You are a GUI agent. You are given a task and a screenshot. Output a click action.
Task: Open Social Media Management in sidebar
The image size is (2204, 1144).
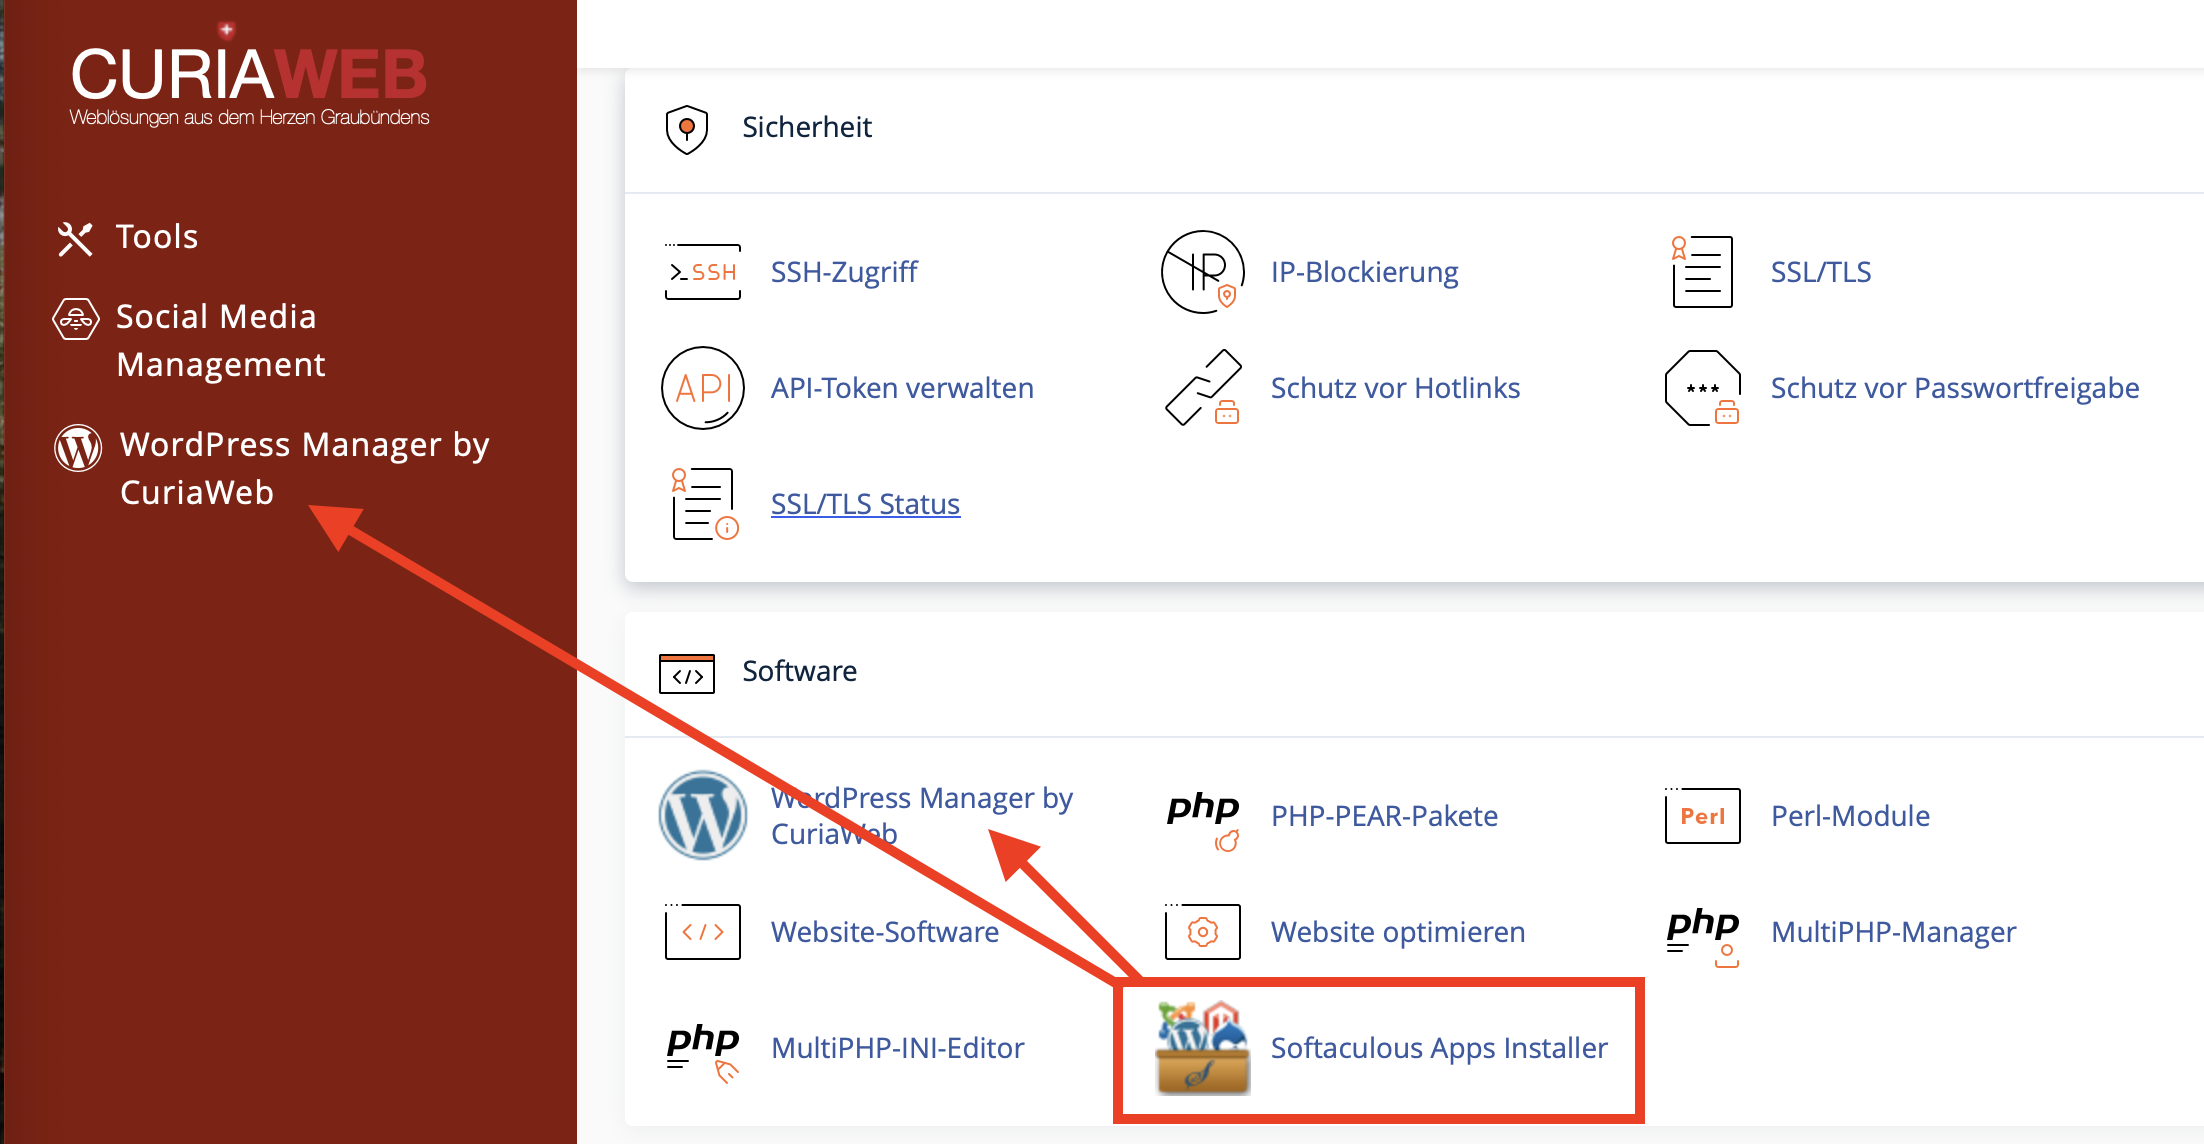click(221, 340)
